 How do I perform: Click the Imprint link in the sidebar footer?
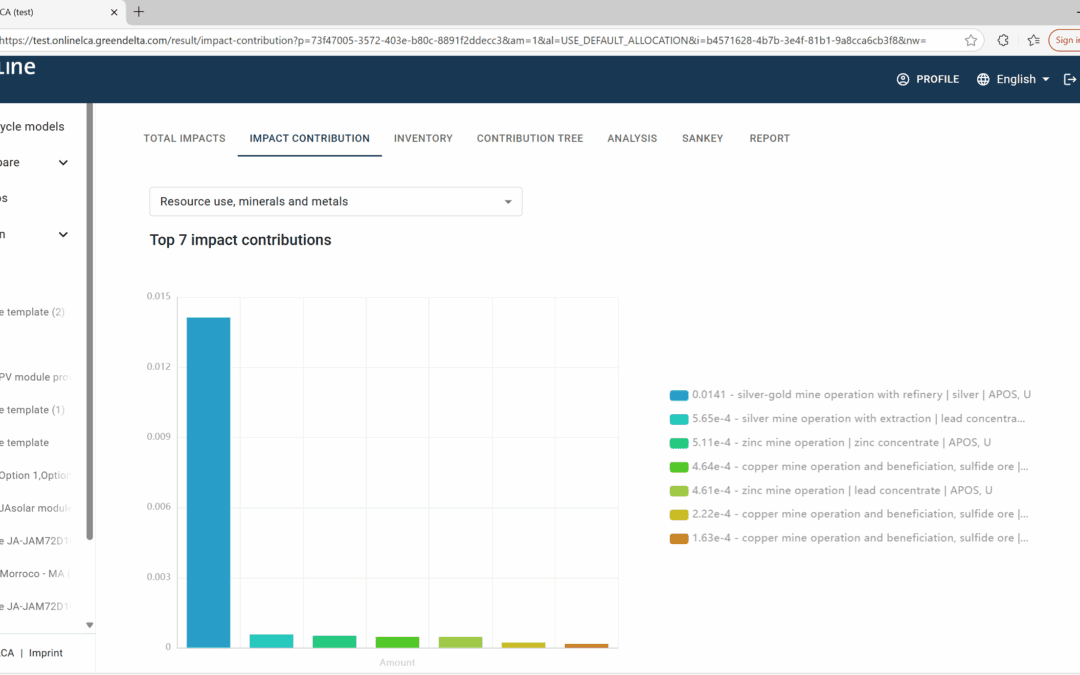[45, 653]
